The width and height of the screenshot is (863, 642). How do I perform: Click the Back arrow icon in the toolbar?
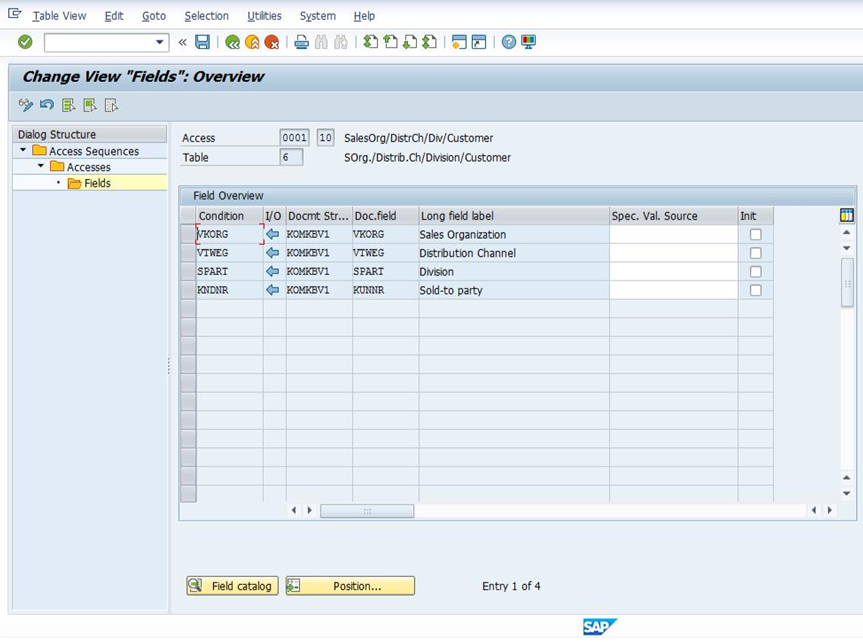[x=233, y=42]
